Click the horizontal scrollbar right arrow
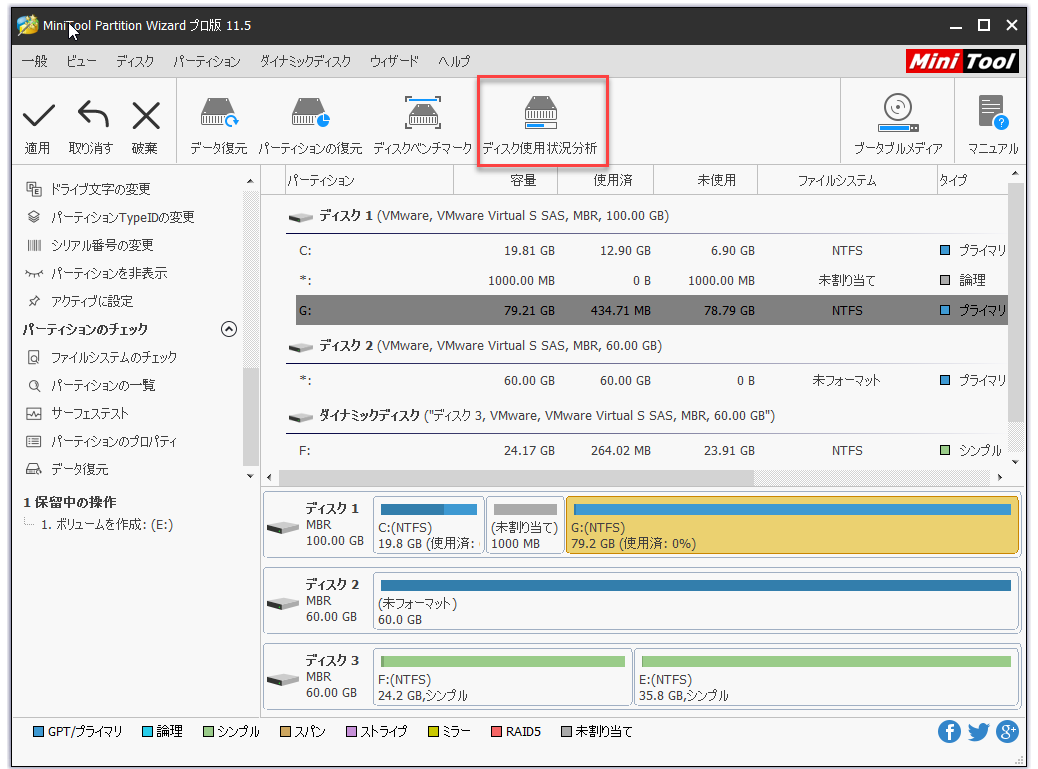 [1000, 477]
